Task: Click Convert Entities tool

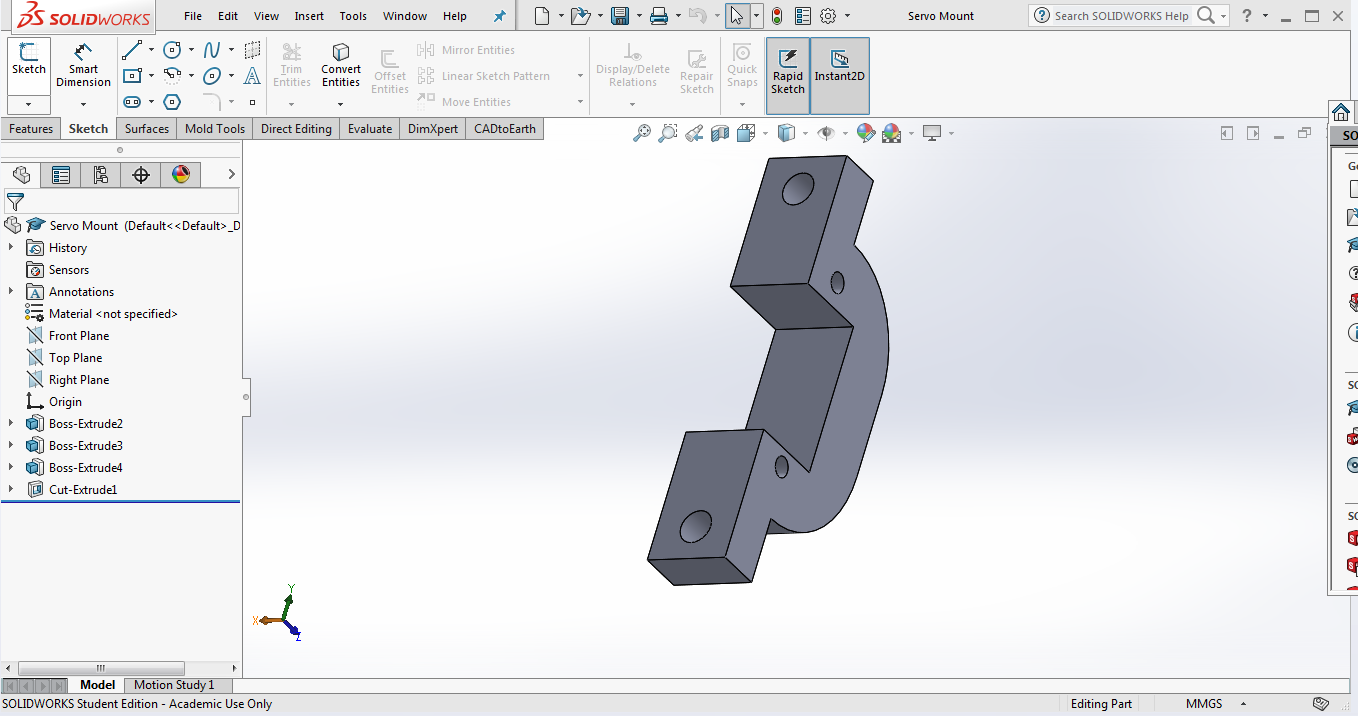Action: coord(341,66)
